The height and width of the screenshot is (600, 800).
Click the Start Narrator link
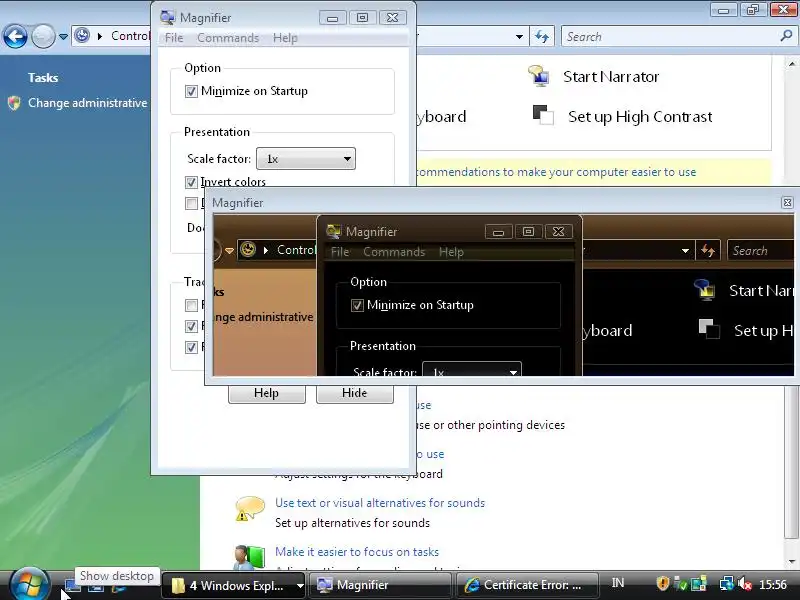click(611, 77)
